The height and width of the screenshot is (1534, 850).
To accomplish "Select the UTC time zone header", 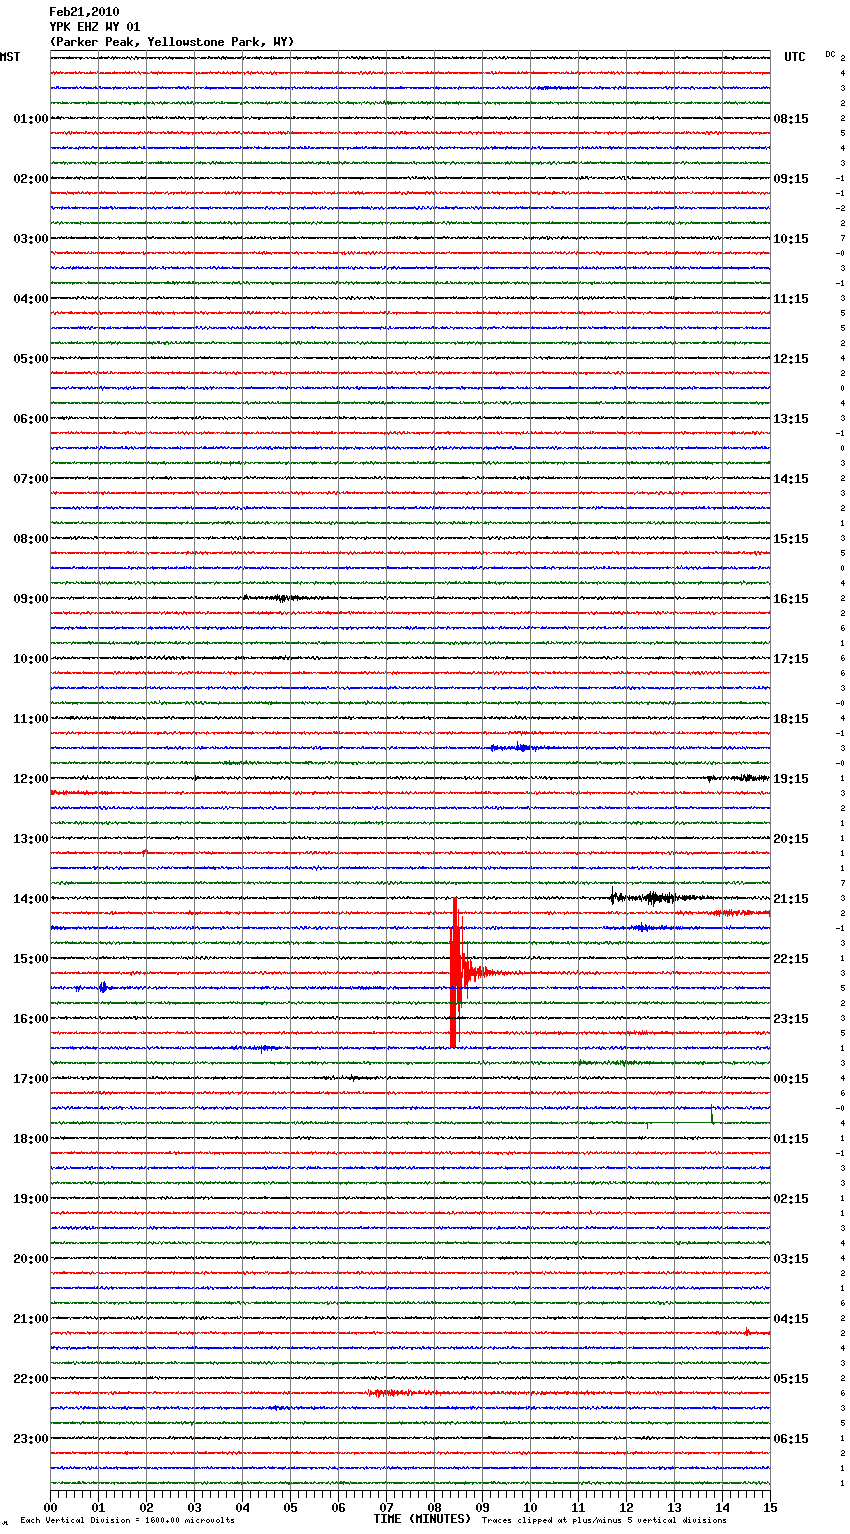I will click(x=795, y=57).
